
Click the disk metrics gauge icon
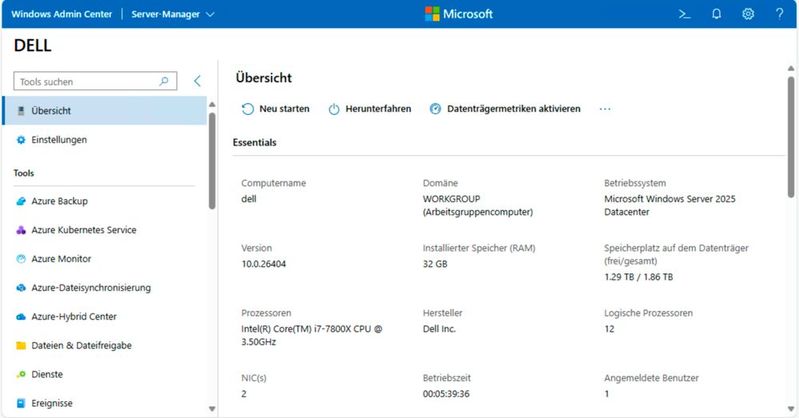pos(435,109)
